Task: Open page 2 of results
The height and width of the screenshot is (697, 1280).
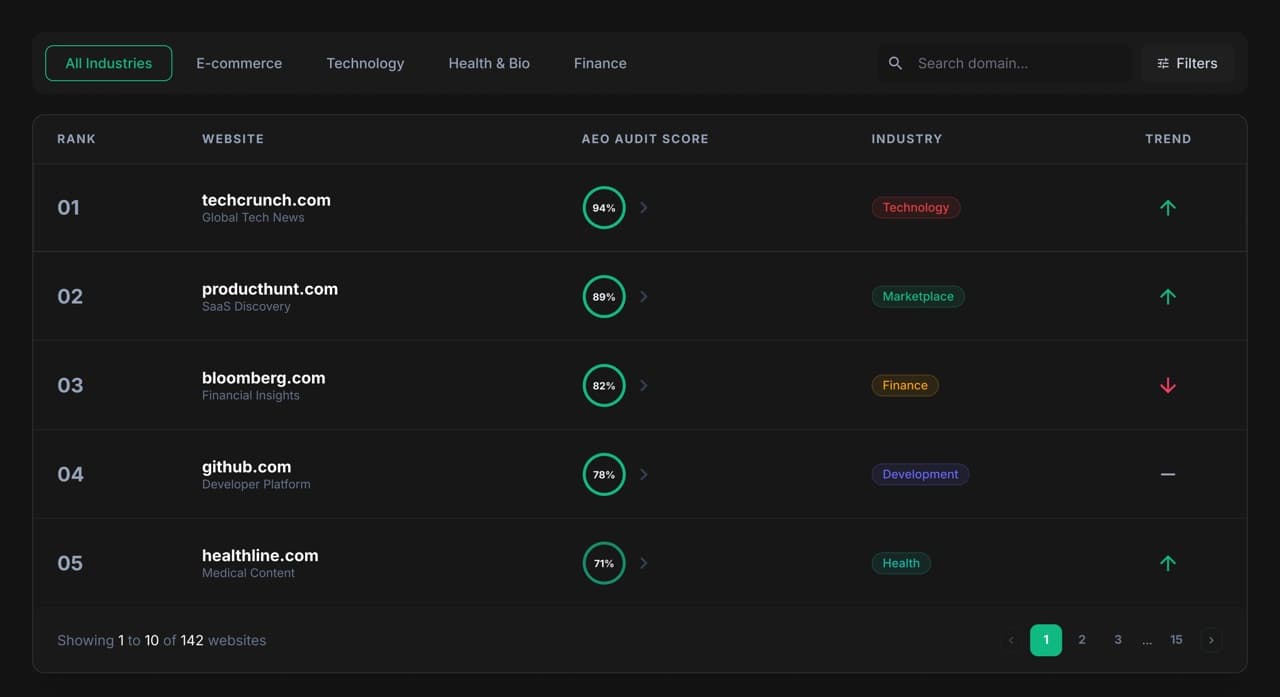Action: click(x=1081, y=639)
